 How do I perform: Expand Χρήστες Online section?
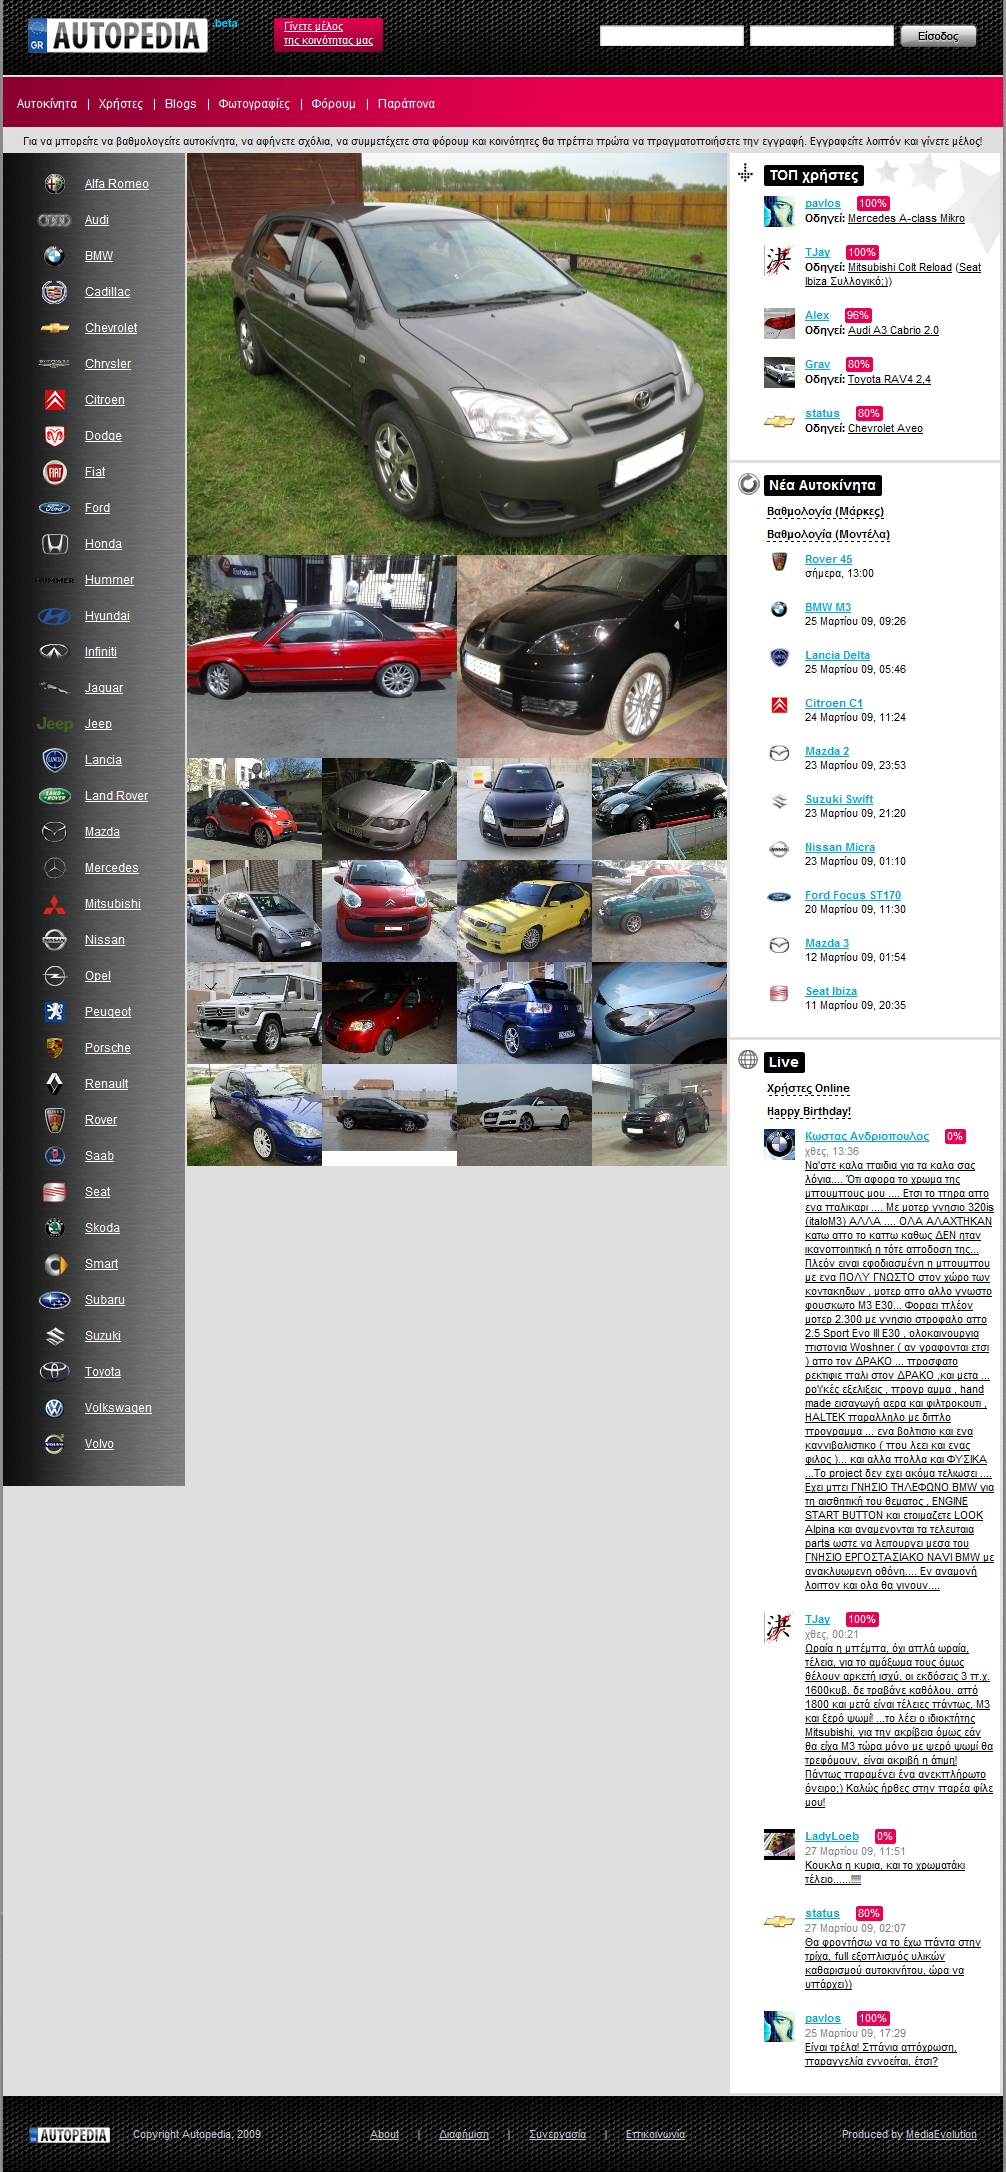tap(808, 1088)
